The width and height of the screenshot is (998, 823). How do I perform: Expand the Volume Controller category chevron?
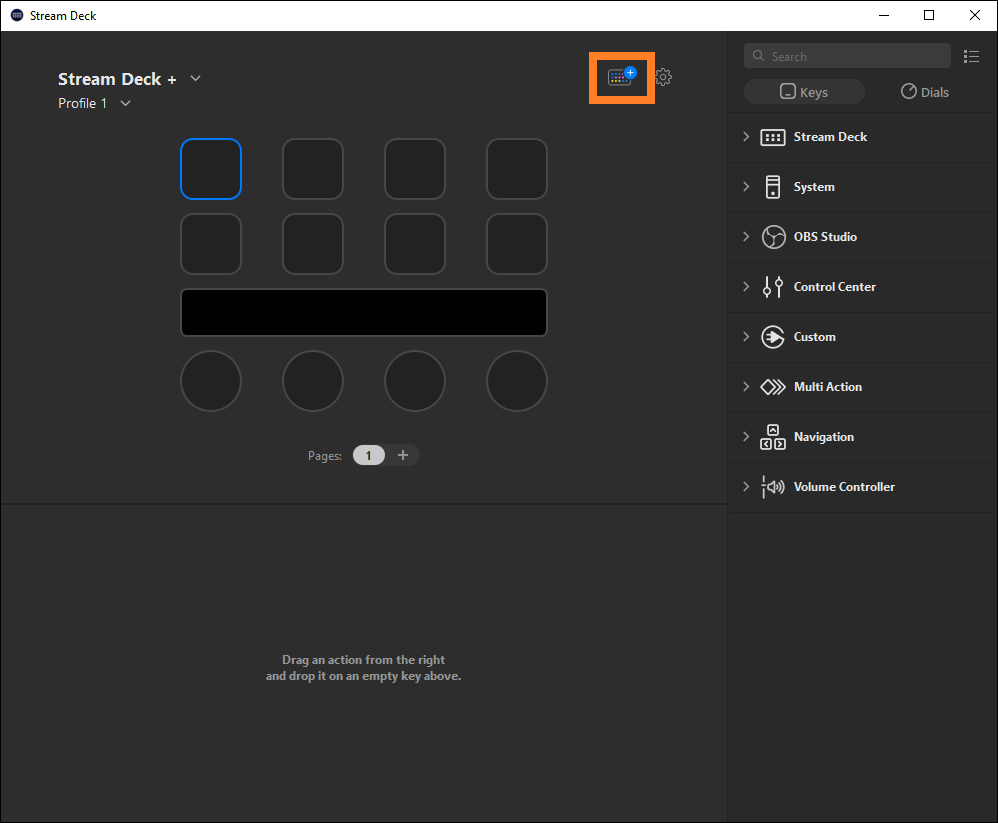(746, 486)
